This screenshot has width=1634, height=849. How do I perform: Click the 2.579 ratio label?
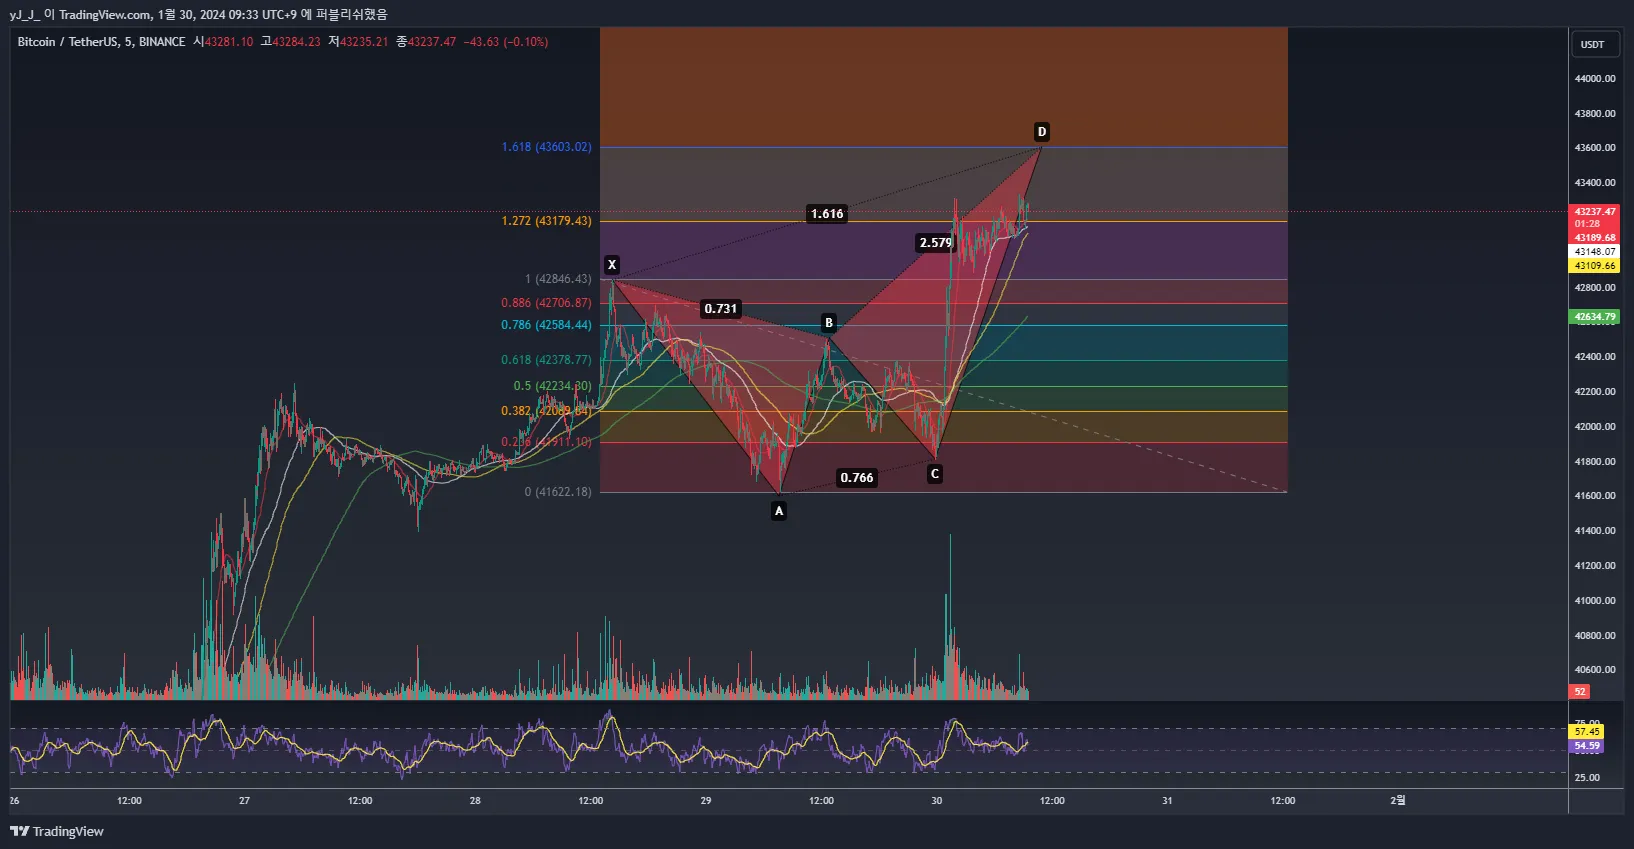935,243
